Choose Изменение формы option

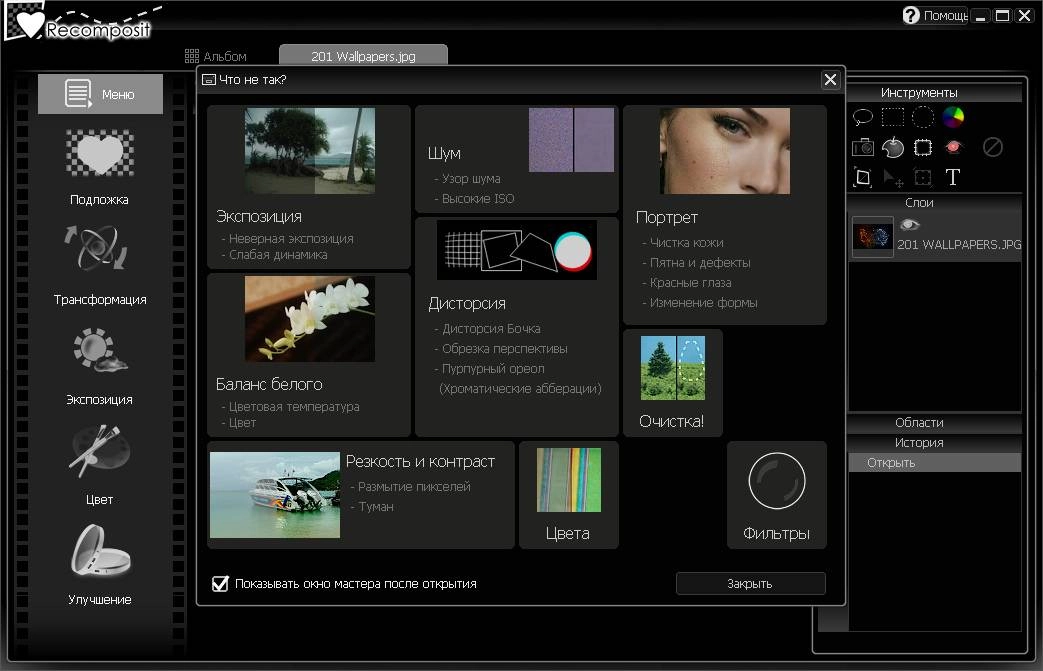click(703, 303)
